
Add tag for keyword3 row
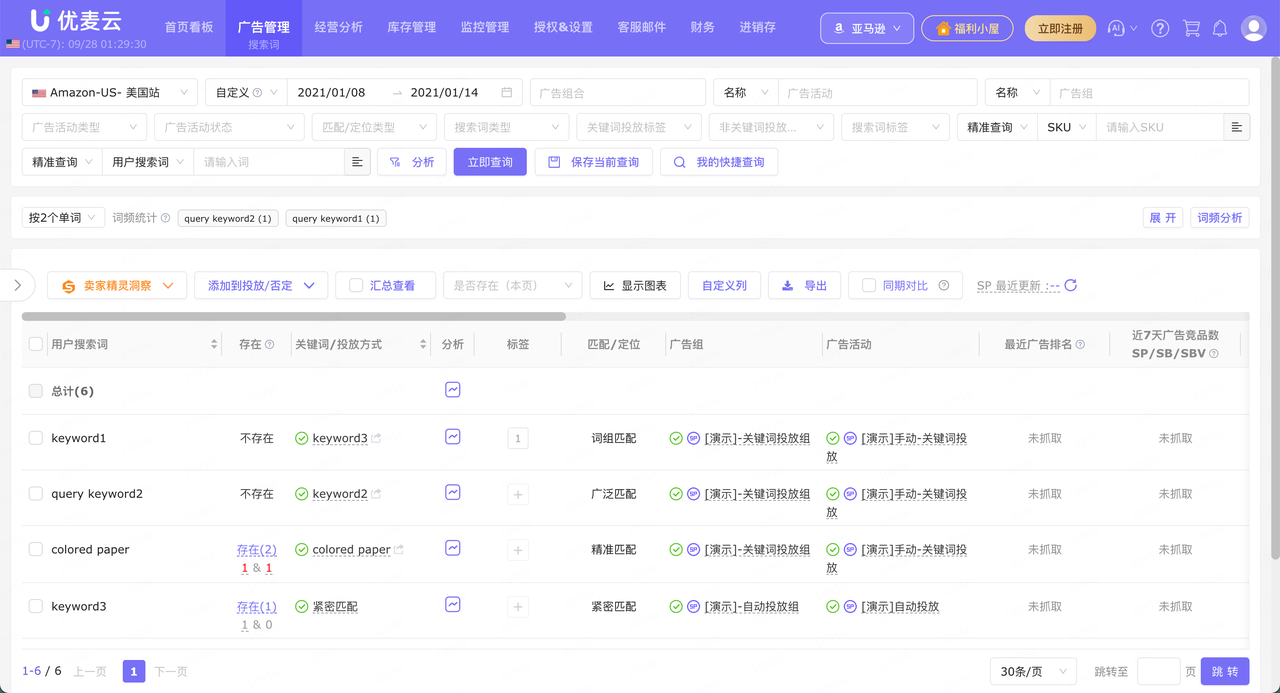518,606
